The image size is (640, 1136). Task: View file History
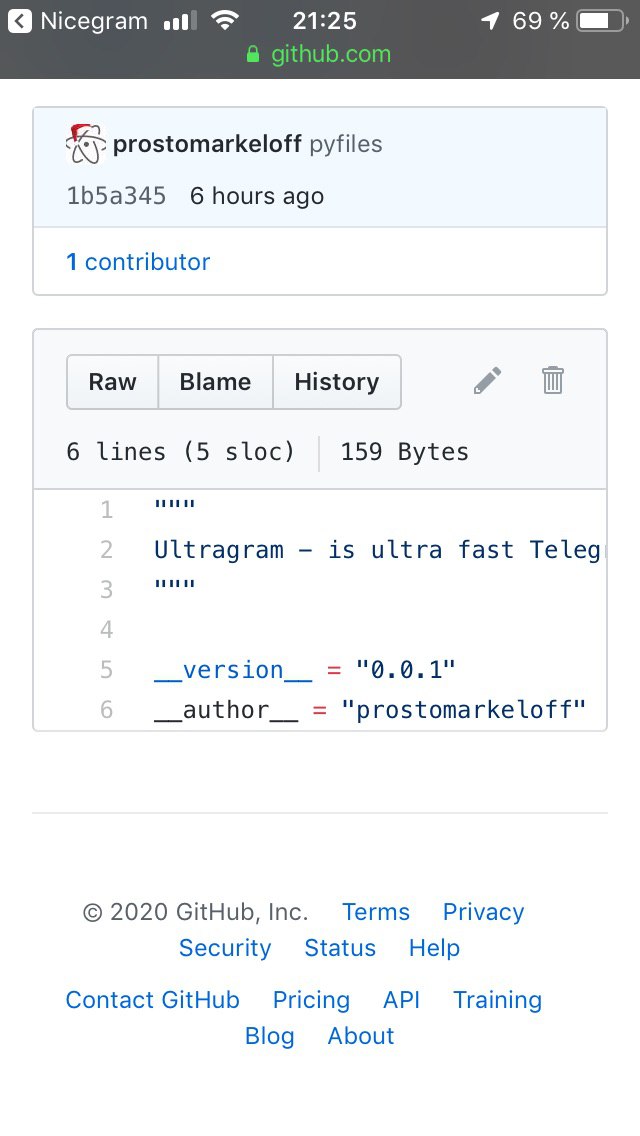pyautogui.click(x=337, y=382)
